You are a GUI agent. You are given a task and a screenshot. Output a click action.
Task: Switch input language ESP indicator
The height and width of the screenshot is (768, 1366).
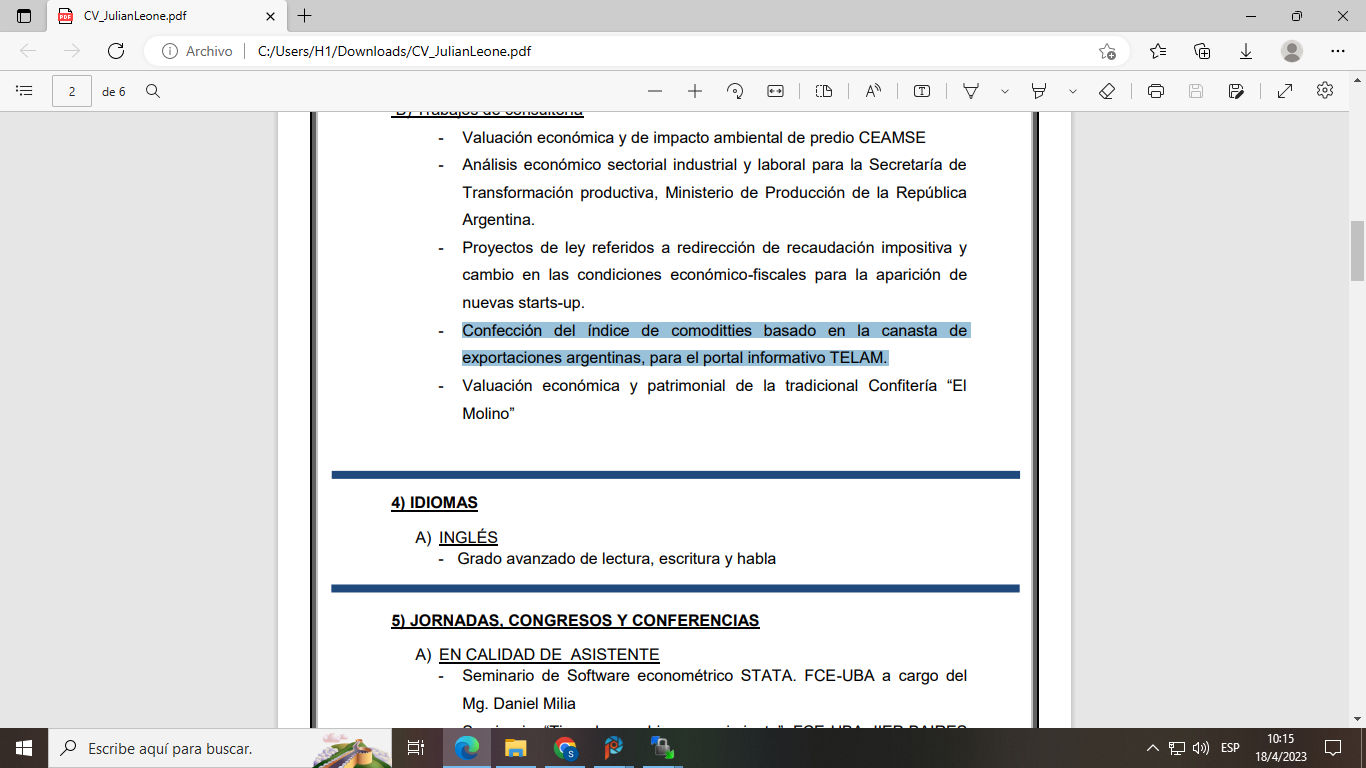(x=1230, y=748)
